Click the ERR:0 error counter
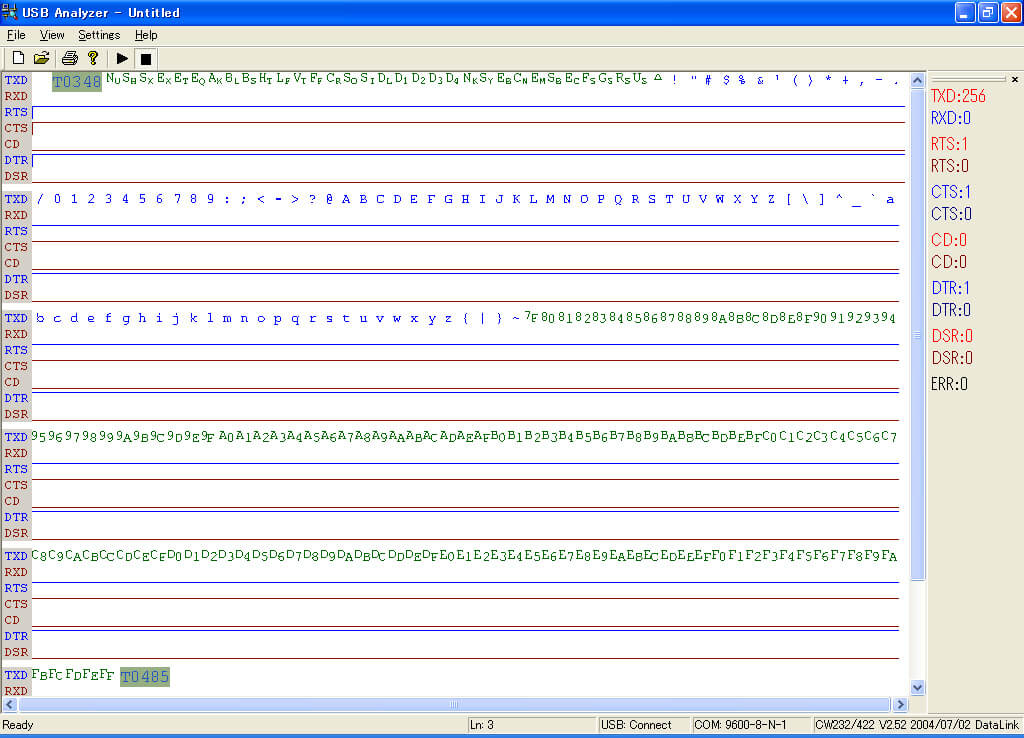The height and width of the screenshot is (738, 1024). [x=949, y=384]
